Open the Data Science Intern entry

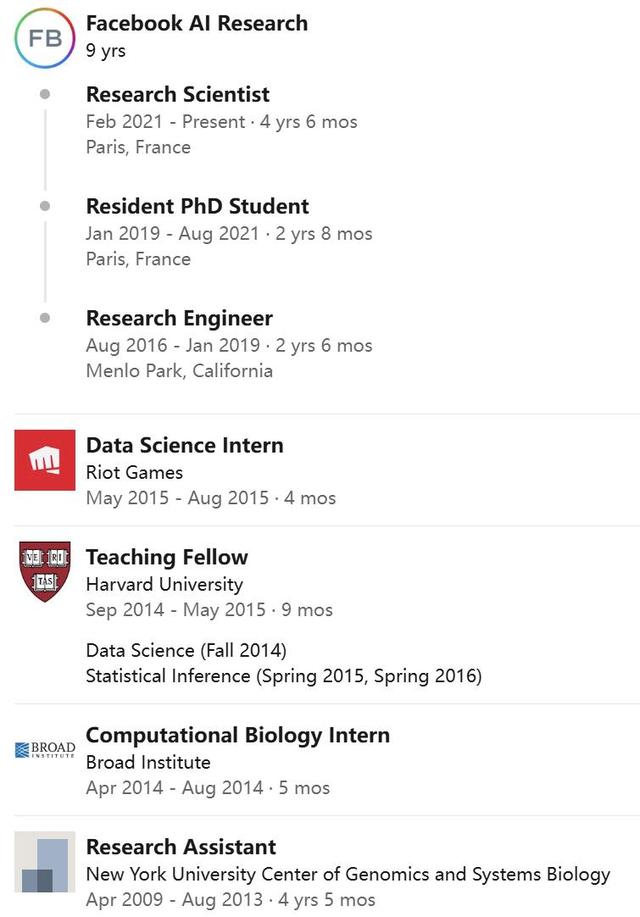(185, 446)
